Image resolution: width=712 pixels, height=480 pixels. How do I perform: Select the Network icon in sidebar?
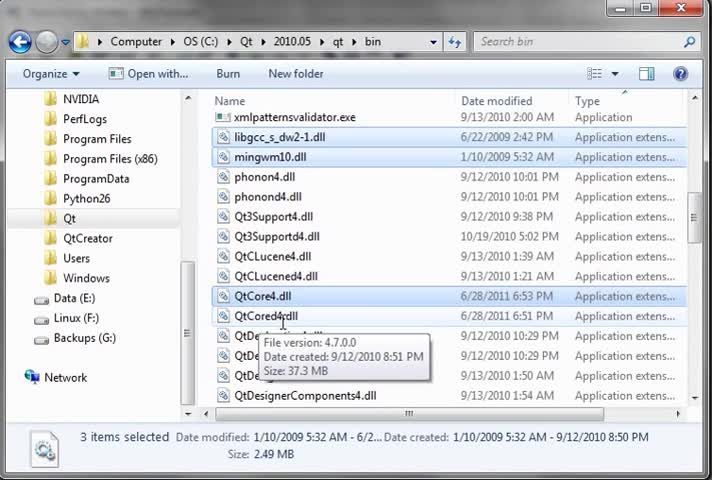point(32,377)
